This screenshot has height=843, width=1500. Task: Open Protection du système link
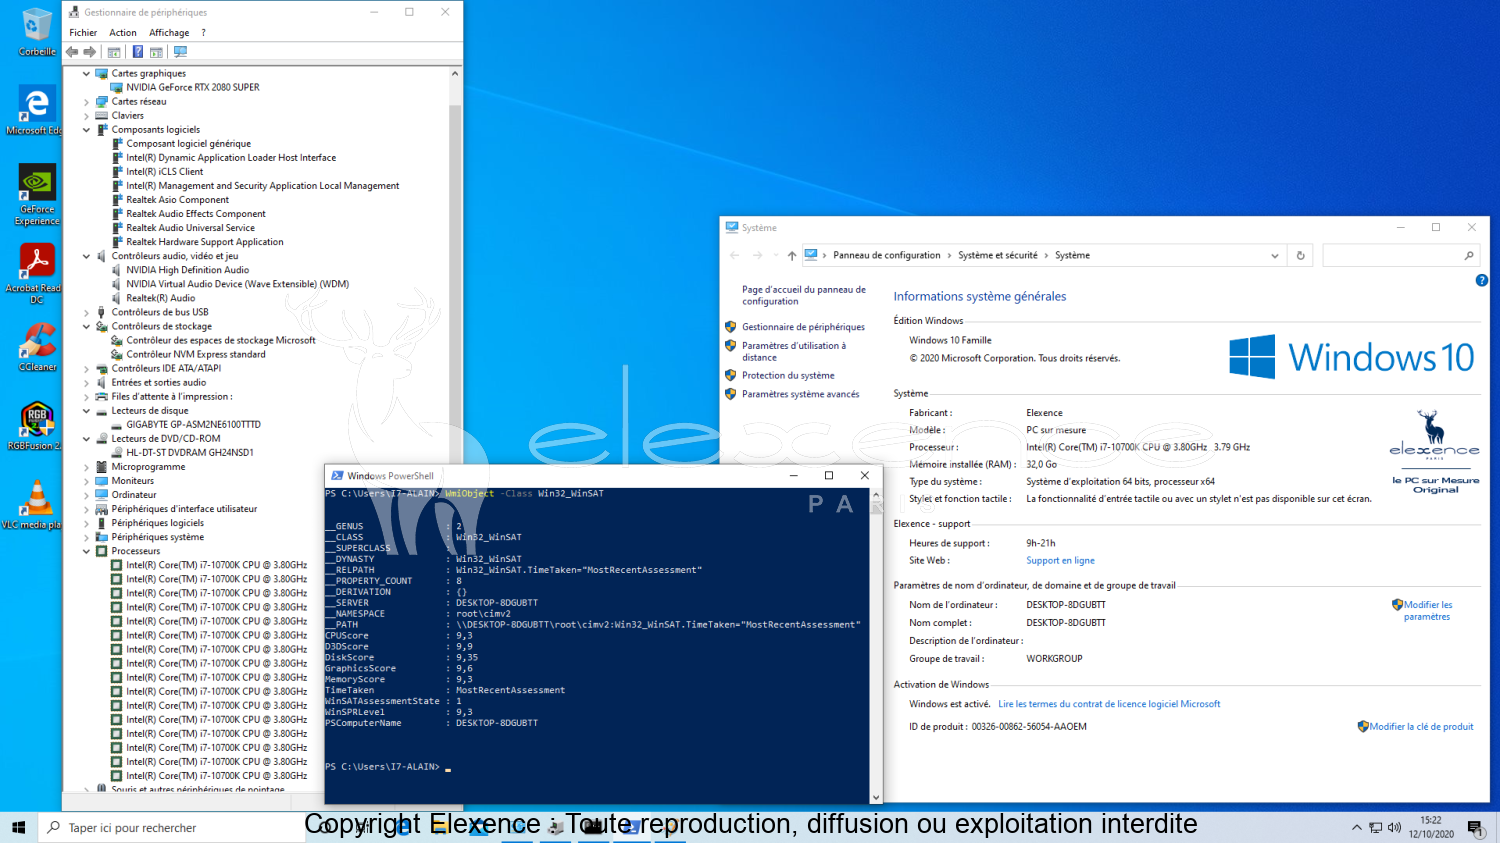[788, 375]
